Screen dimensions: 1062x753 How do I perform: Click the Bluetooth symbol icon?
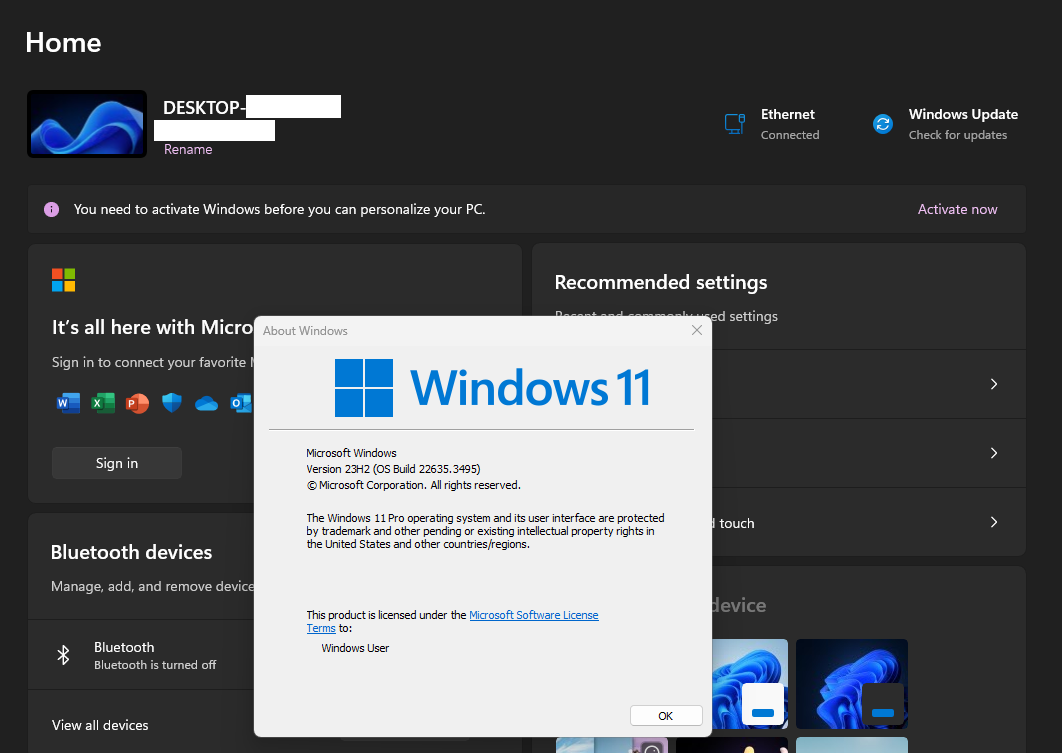click(x=63, y=655)
